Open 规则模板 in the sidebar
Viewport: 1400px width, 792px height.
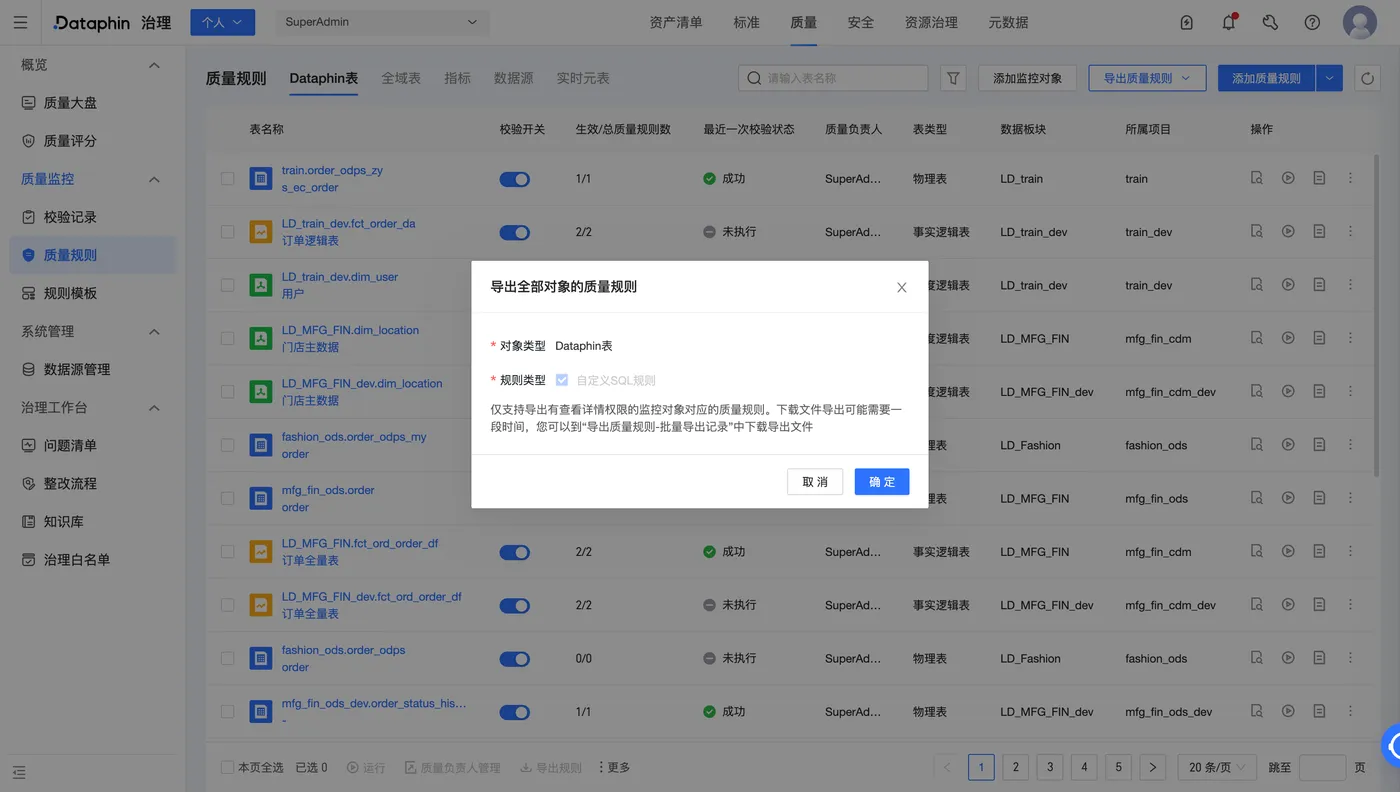pyautogui.click(x=92, y=293)
